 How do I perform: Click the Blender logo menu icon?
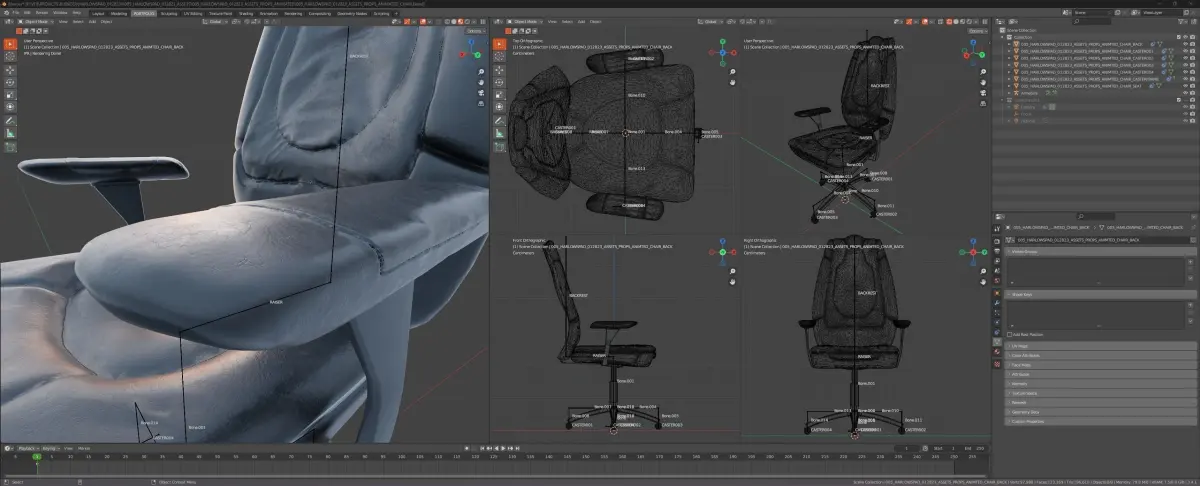(x=6, y=13)
